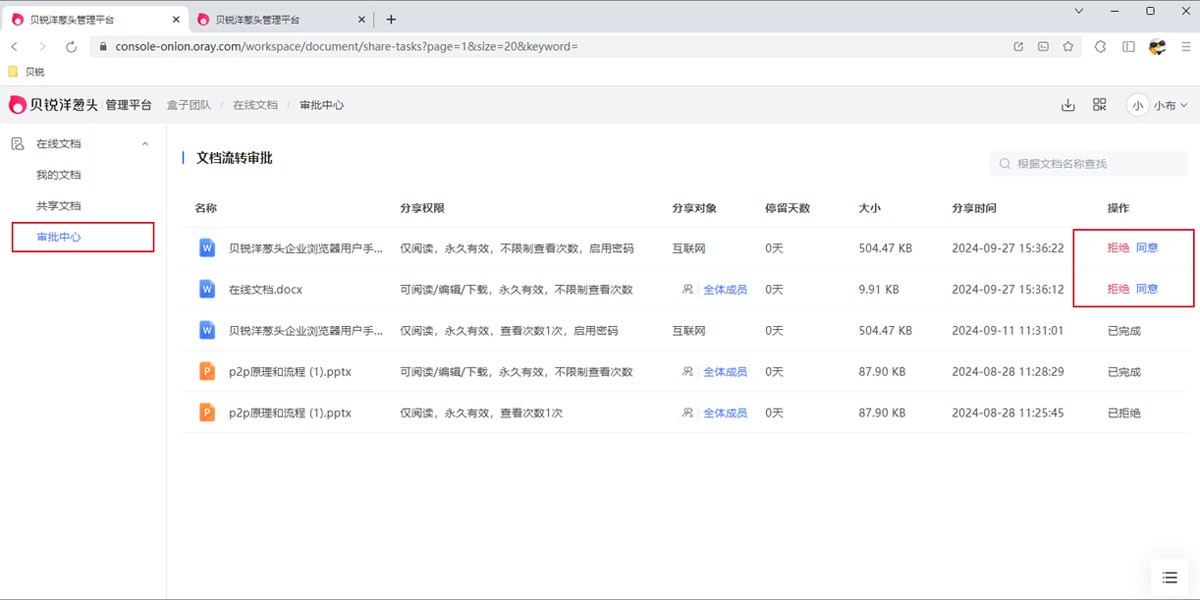Viewport: 1200px width, 600px height.
Task: Click the share icon in the address bar
Action: (x=1018, y=47)
